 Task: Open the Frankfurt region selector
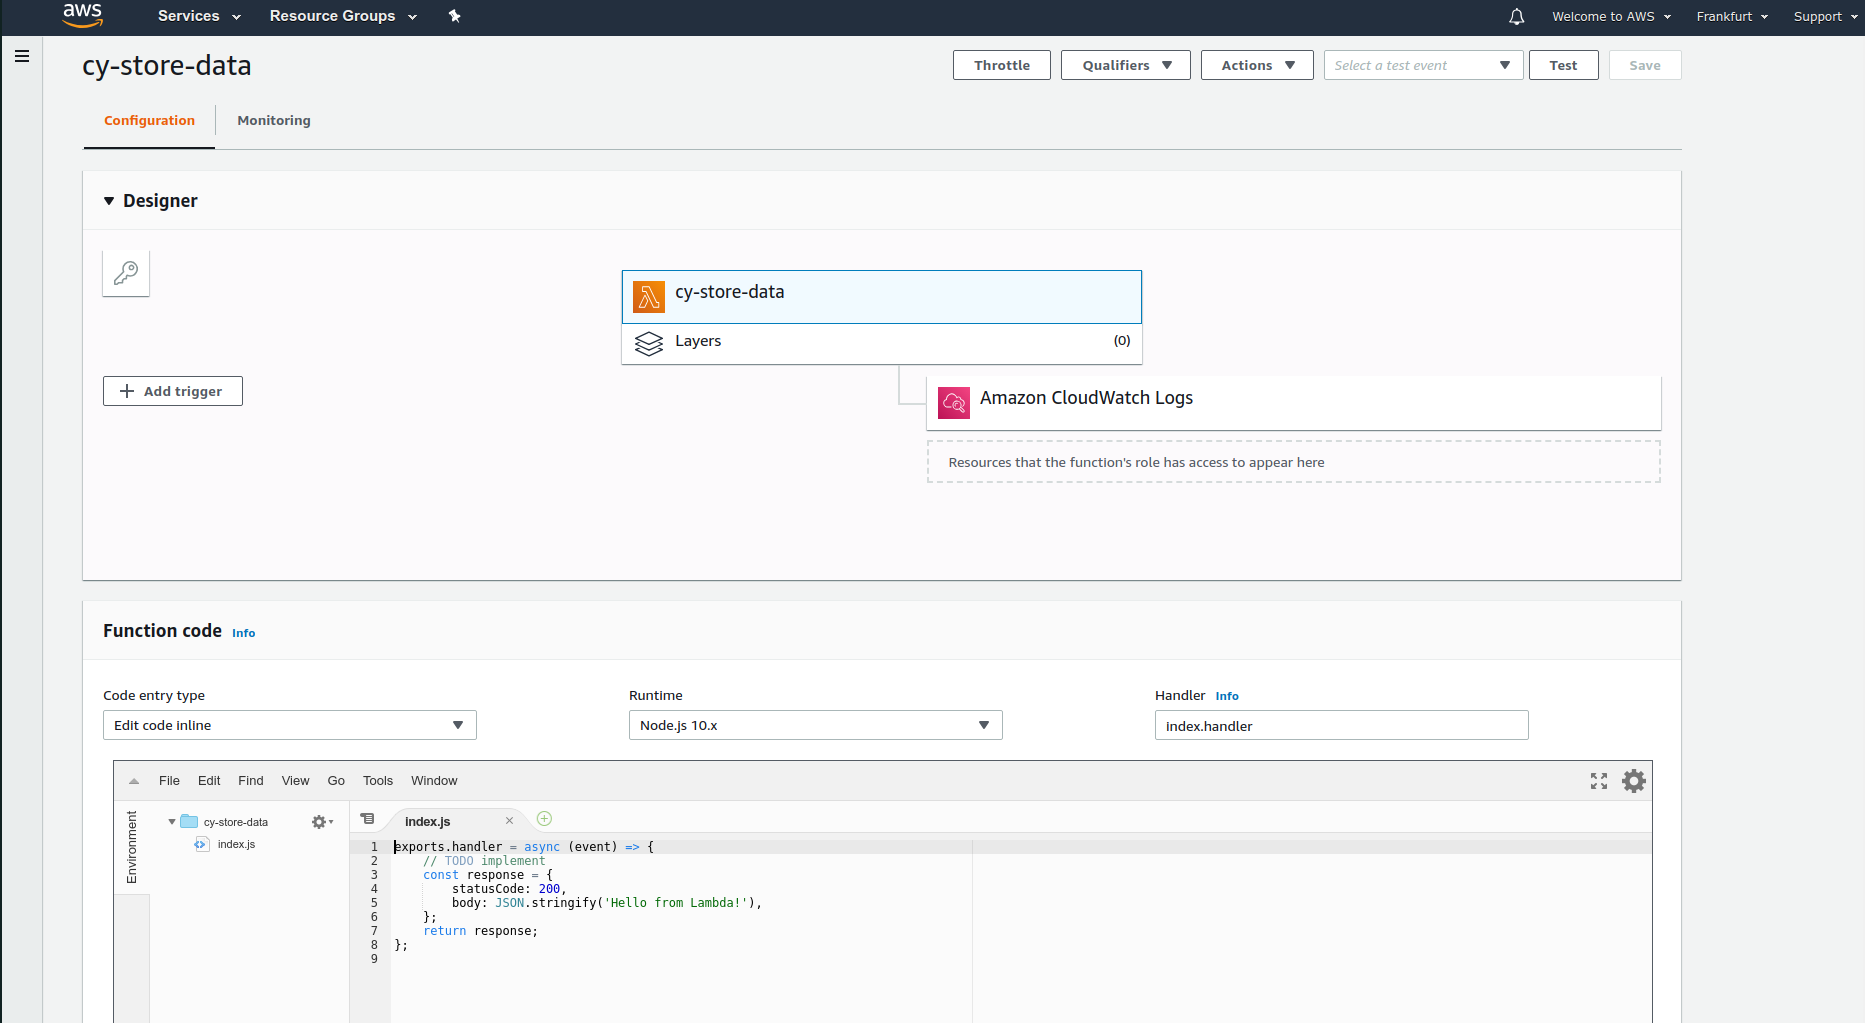tap(1732, 16)
